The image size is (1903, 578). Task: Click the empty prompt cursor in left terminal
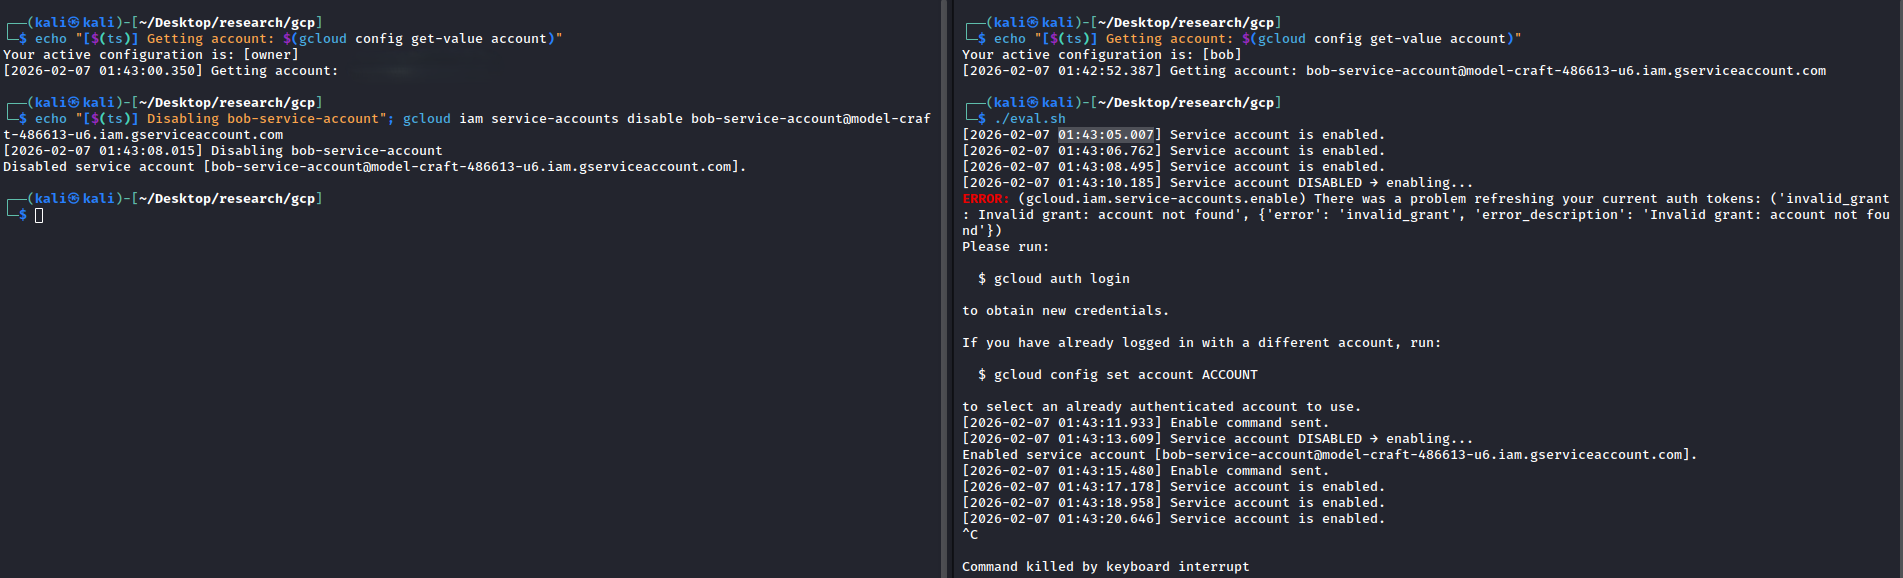[39, 215]
